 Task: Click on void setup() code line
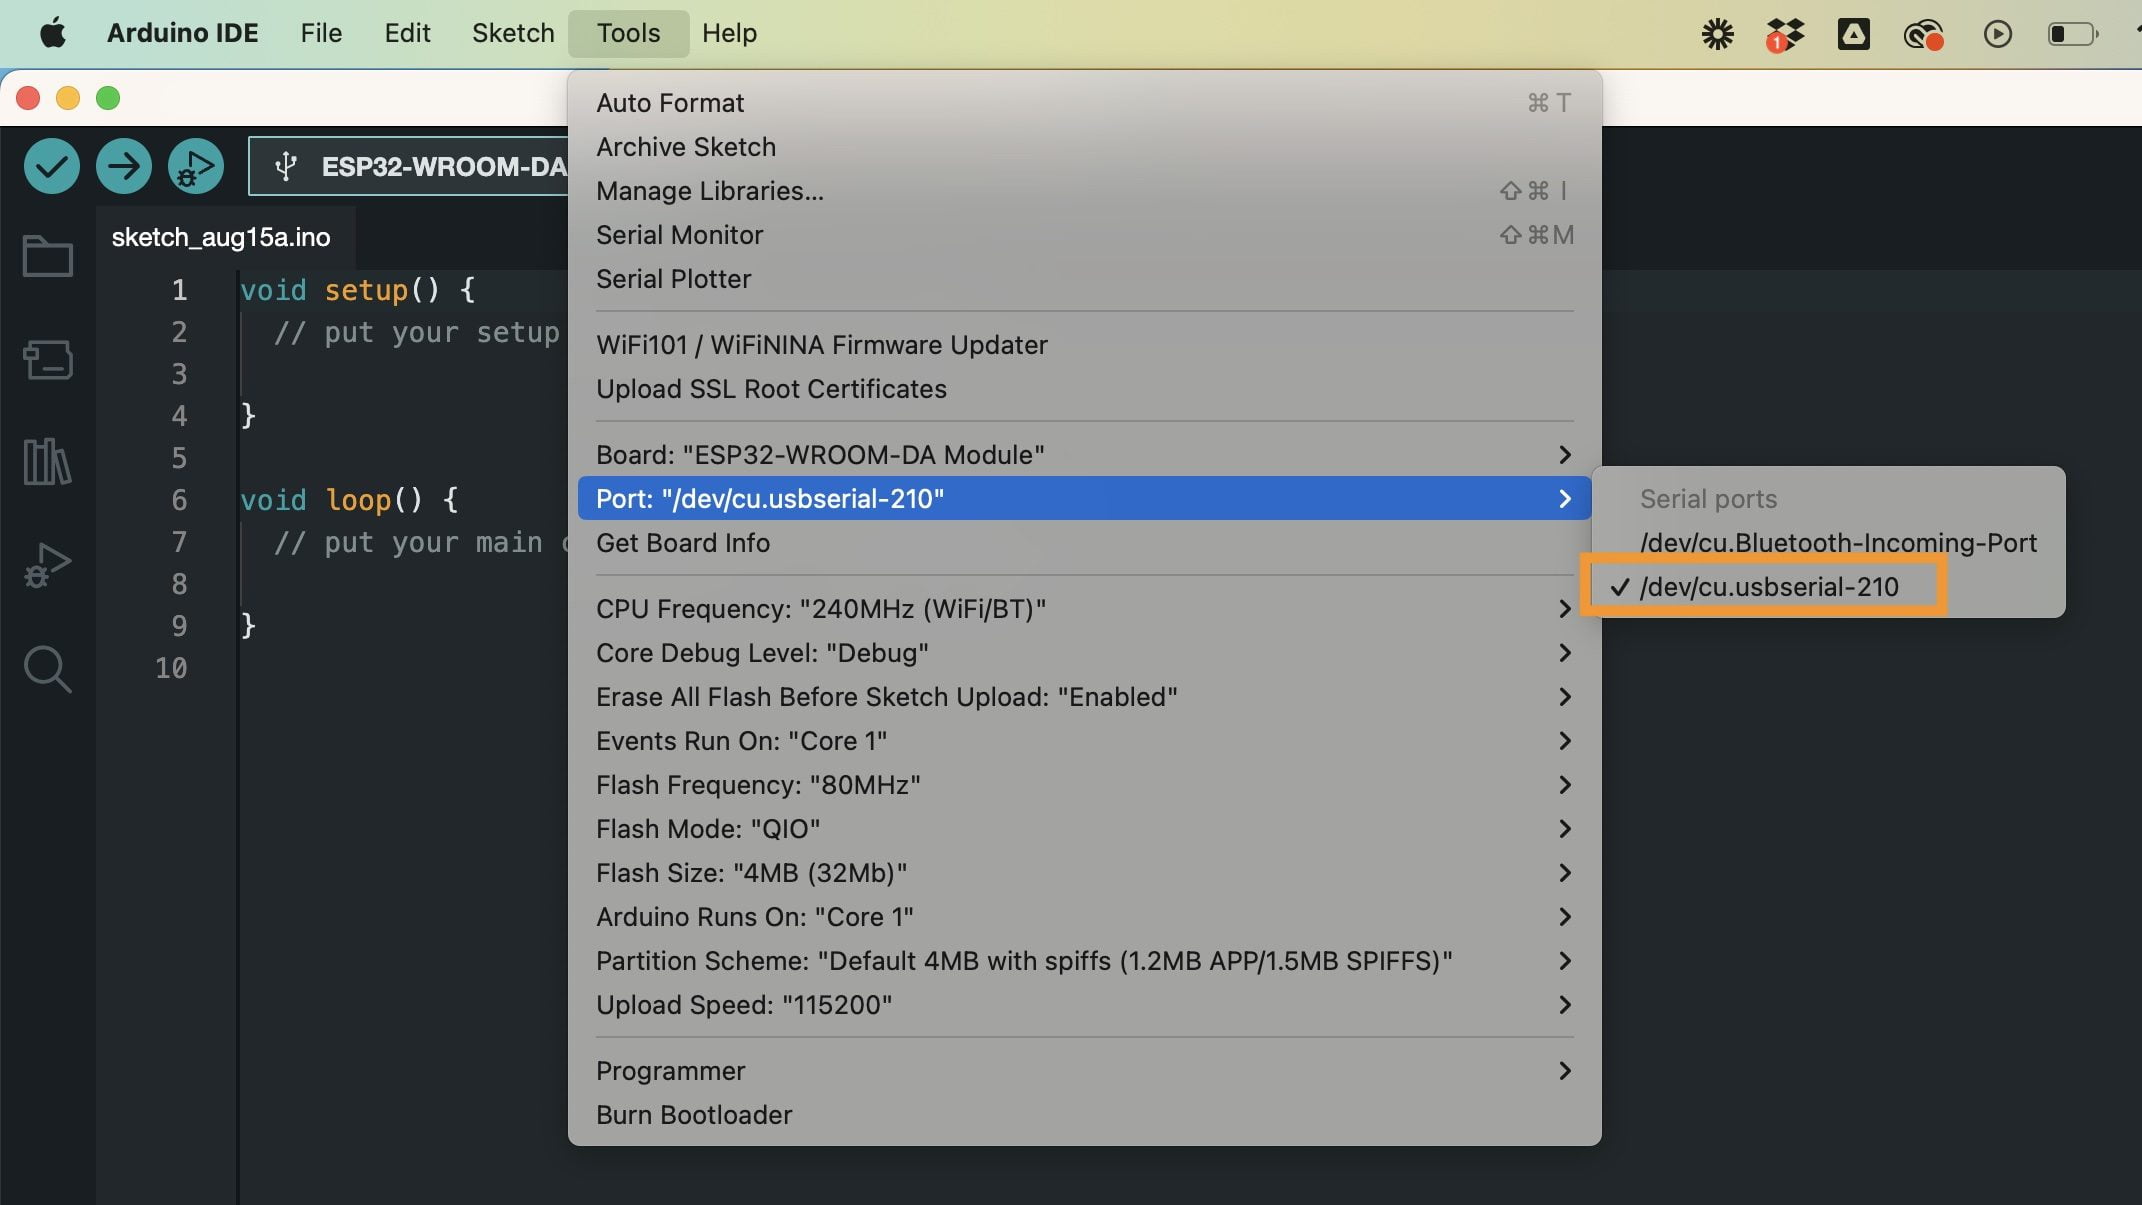click(x=358, y=290)
